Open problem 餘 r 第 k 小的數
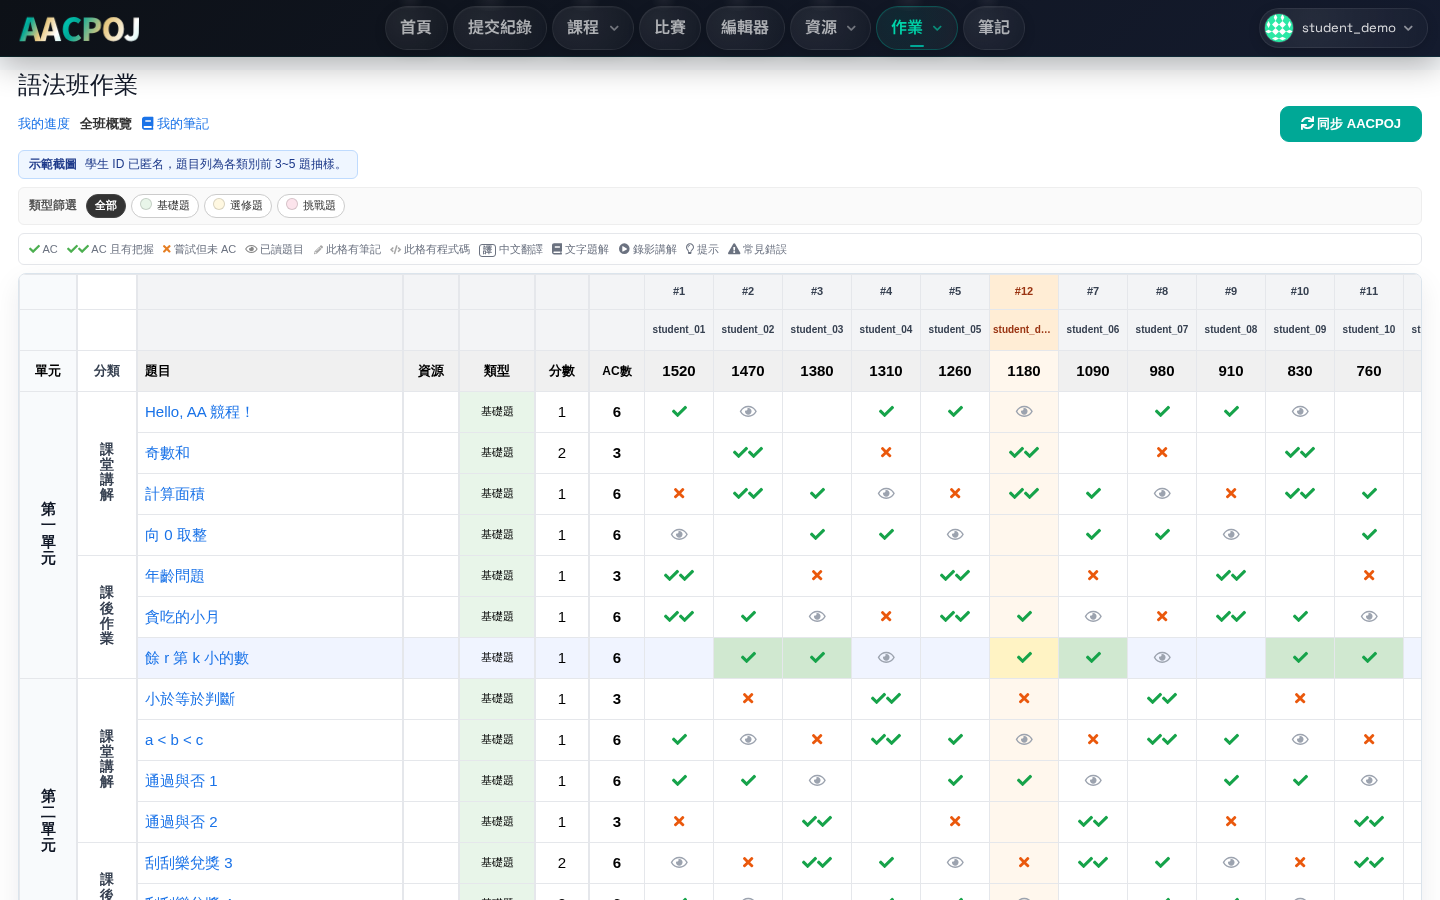 click(x=197, y=658)
